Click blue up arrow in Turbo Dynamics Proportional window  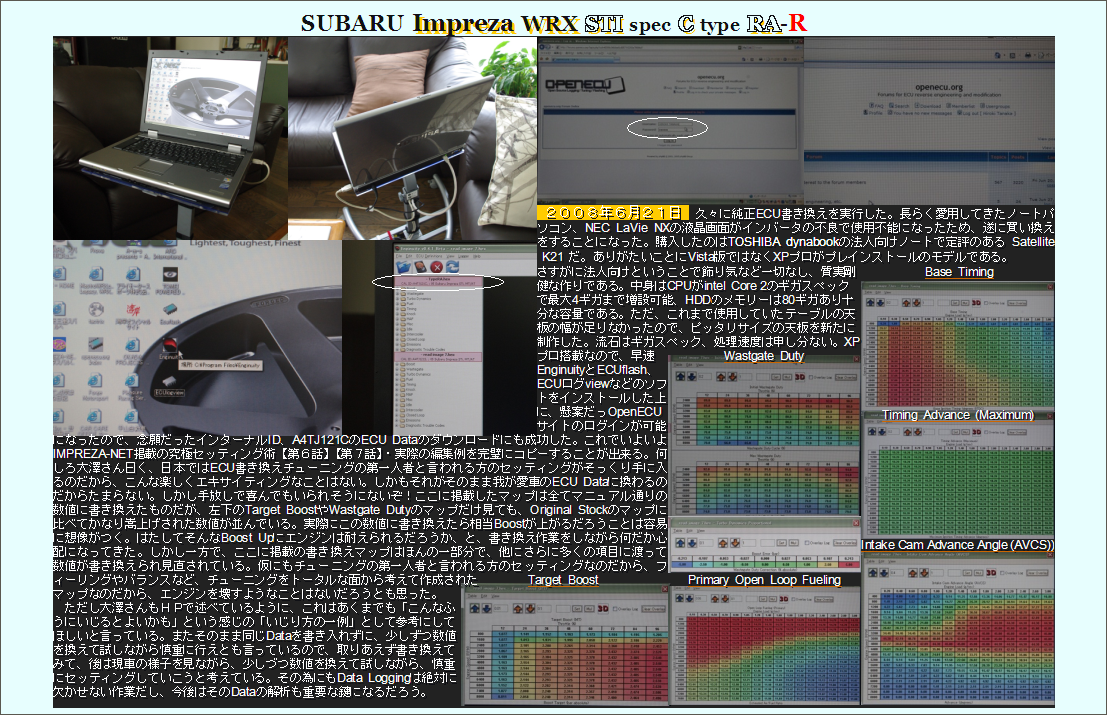point(681,543)
